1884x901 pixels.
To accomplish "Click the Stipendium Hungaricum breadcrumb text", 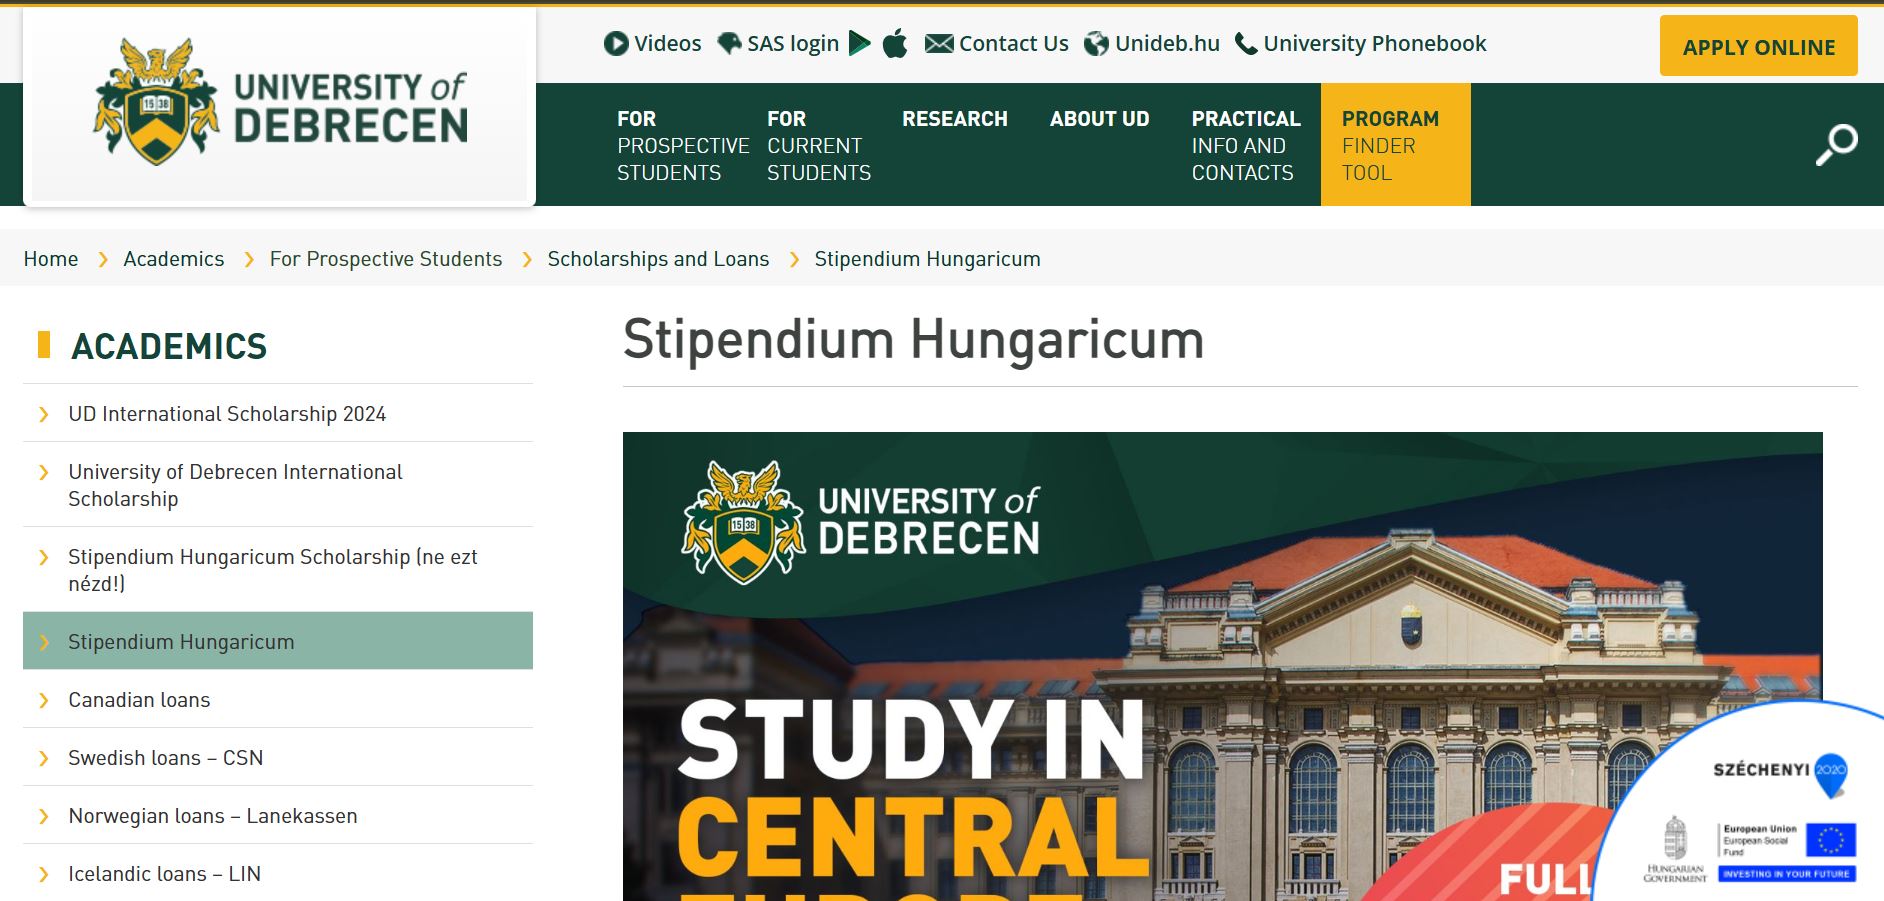I will tap(927, 259).
